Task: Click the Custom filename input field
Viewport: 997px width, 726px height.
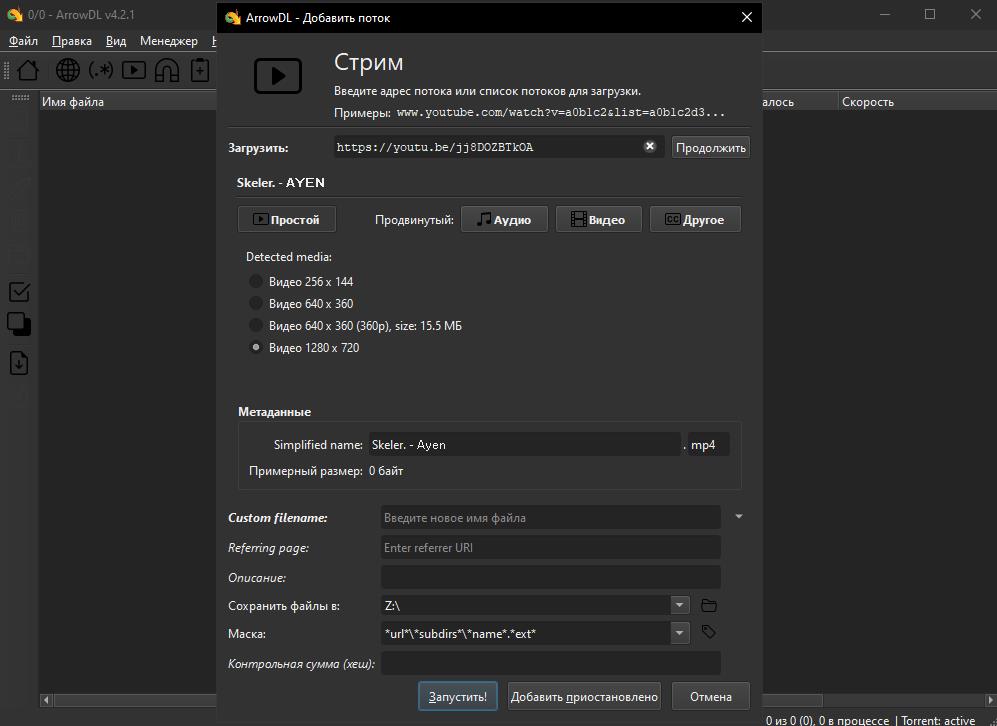Action: pyautogui.click(x=550, y=518)
